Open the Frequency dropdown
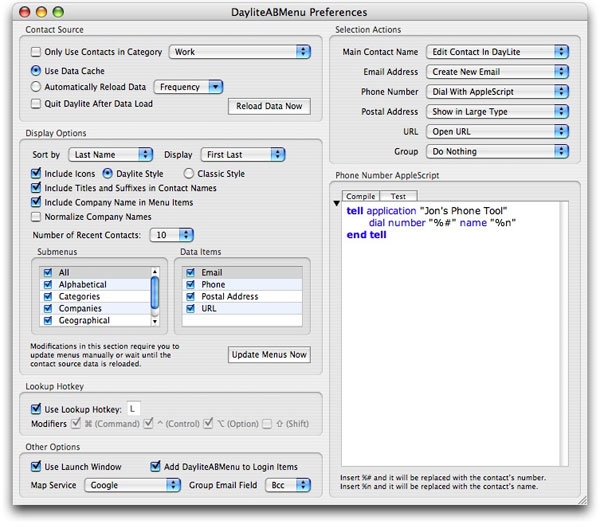The width and height of the screenshot is (600, 527). click(x=188, y=87)
